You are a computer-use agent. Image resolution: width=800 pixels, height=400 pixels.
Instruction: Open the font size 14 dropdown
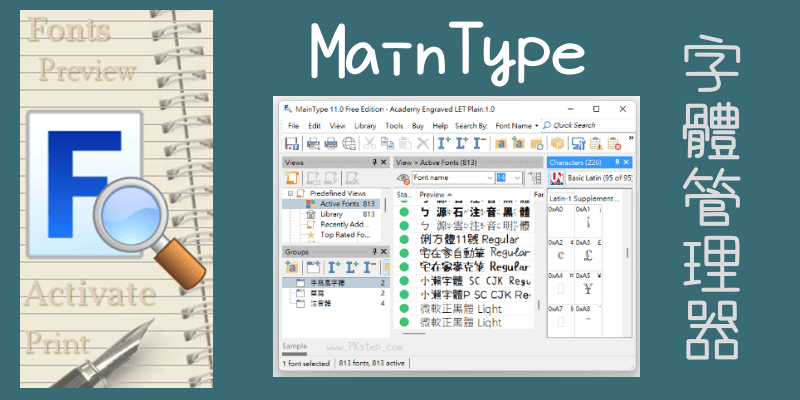[x=517, y=178]
